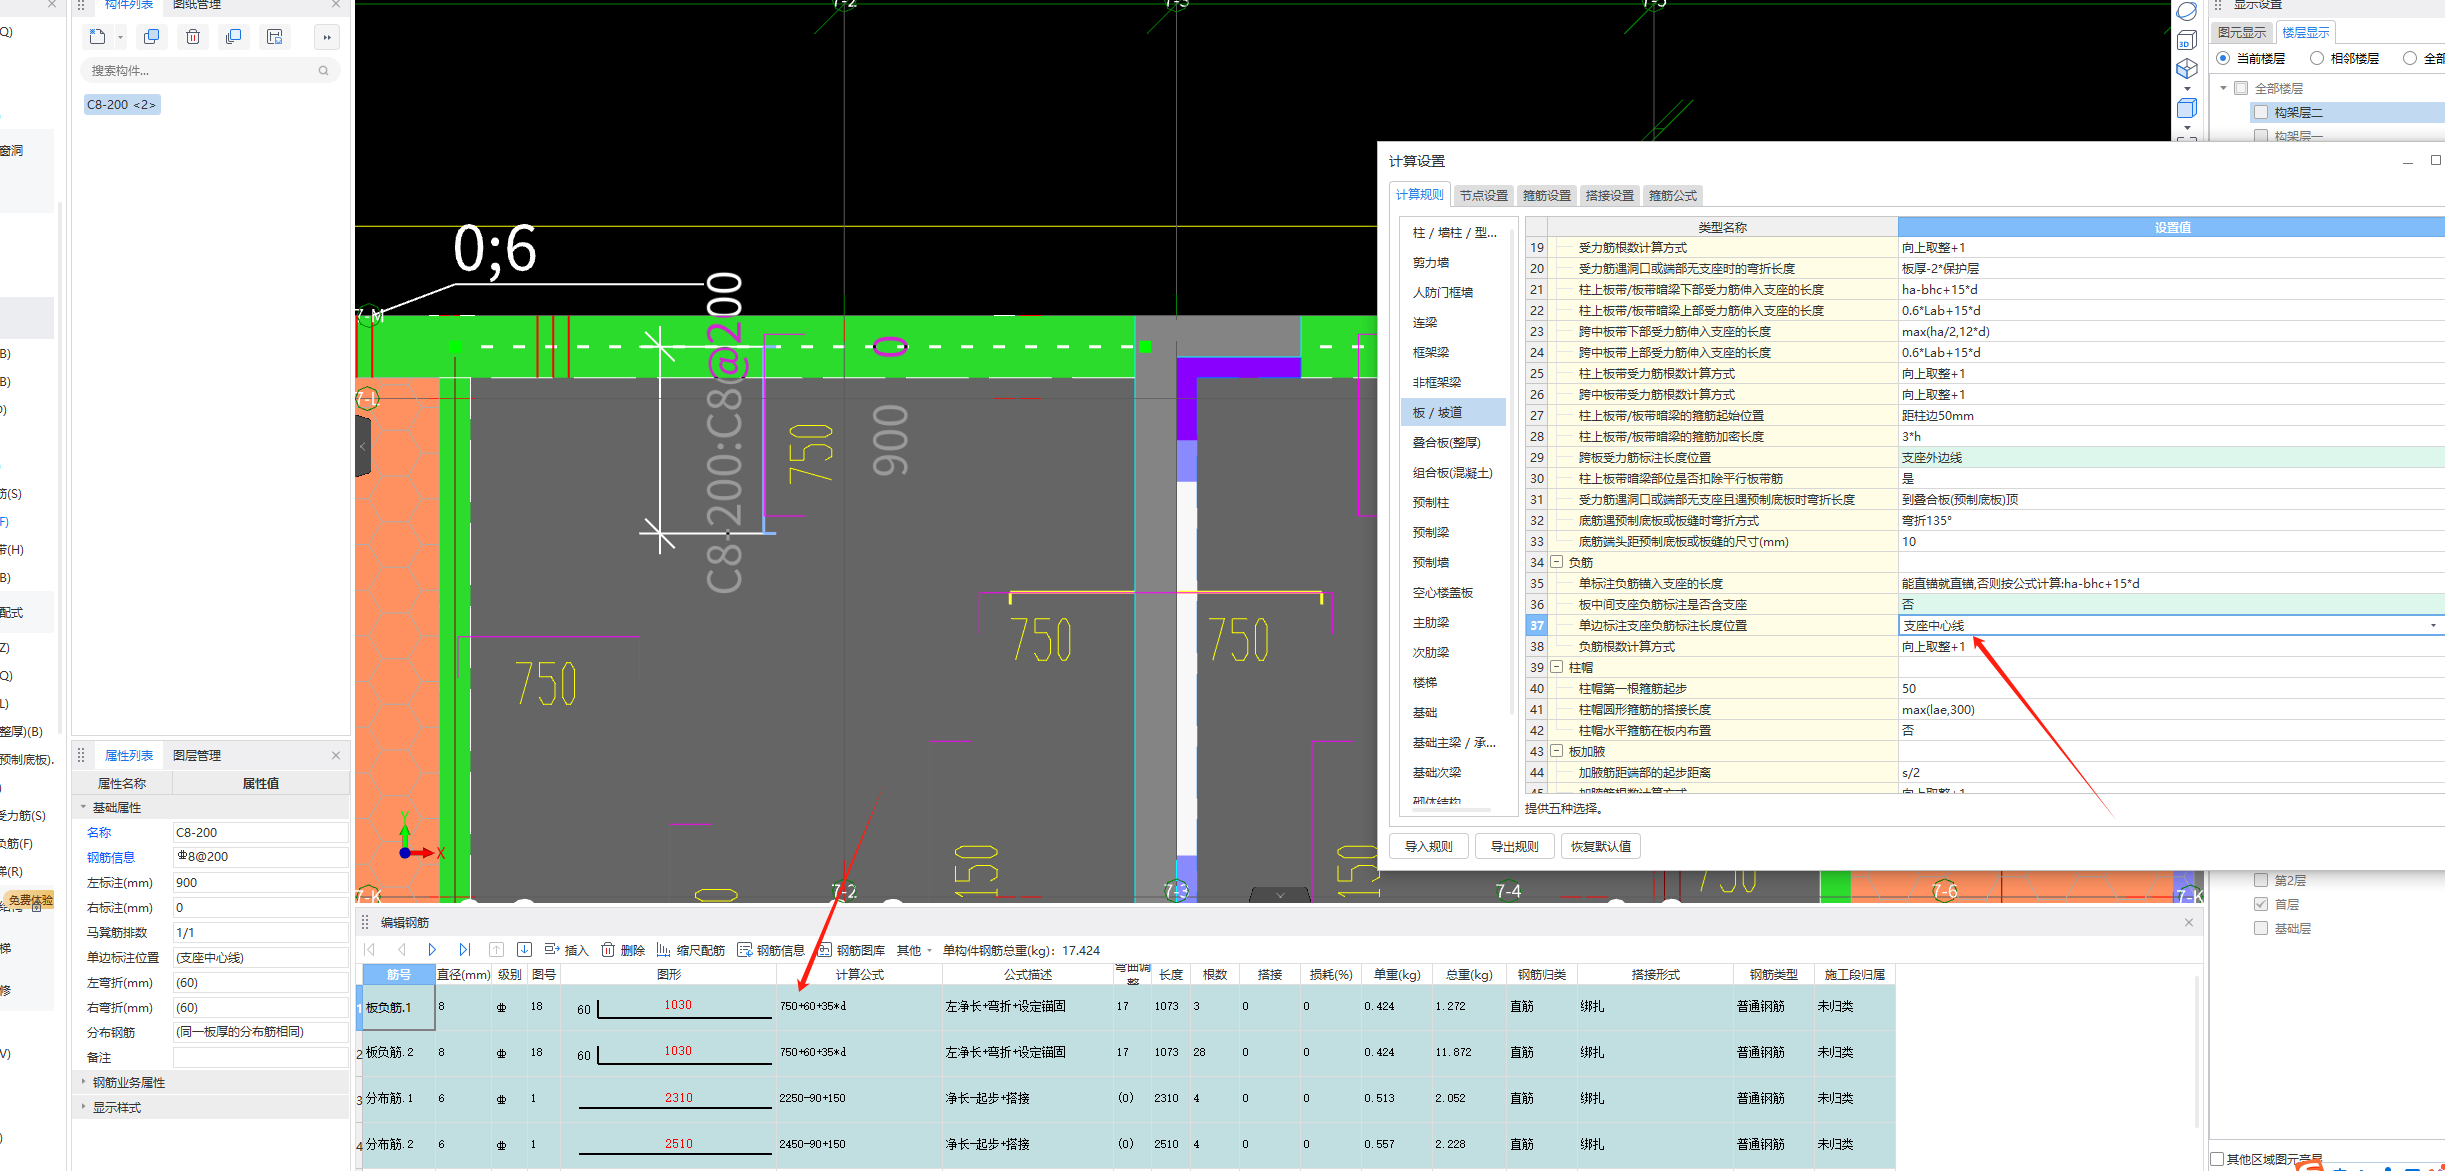The width and height of the screenshot is (2445, 1171).
Task: Collapse the 基础属性 group
Action: coord(83,807)
